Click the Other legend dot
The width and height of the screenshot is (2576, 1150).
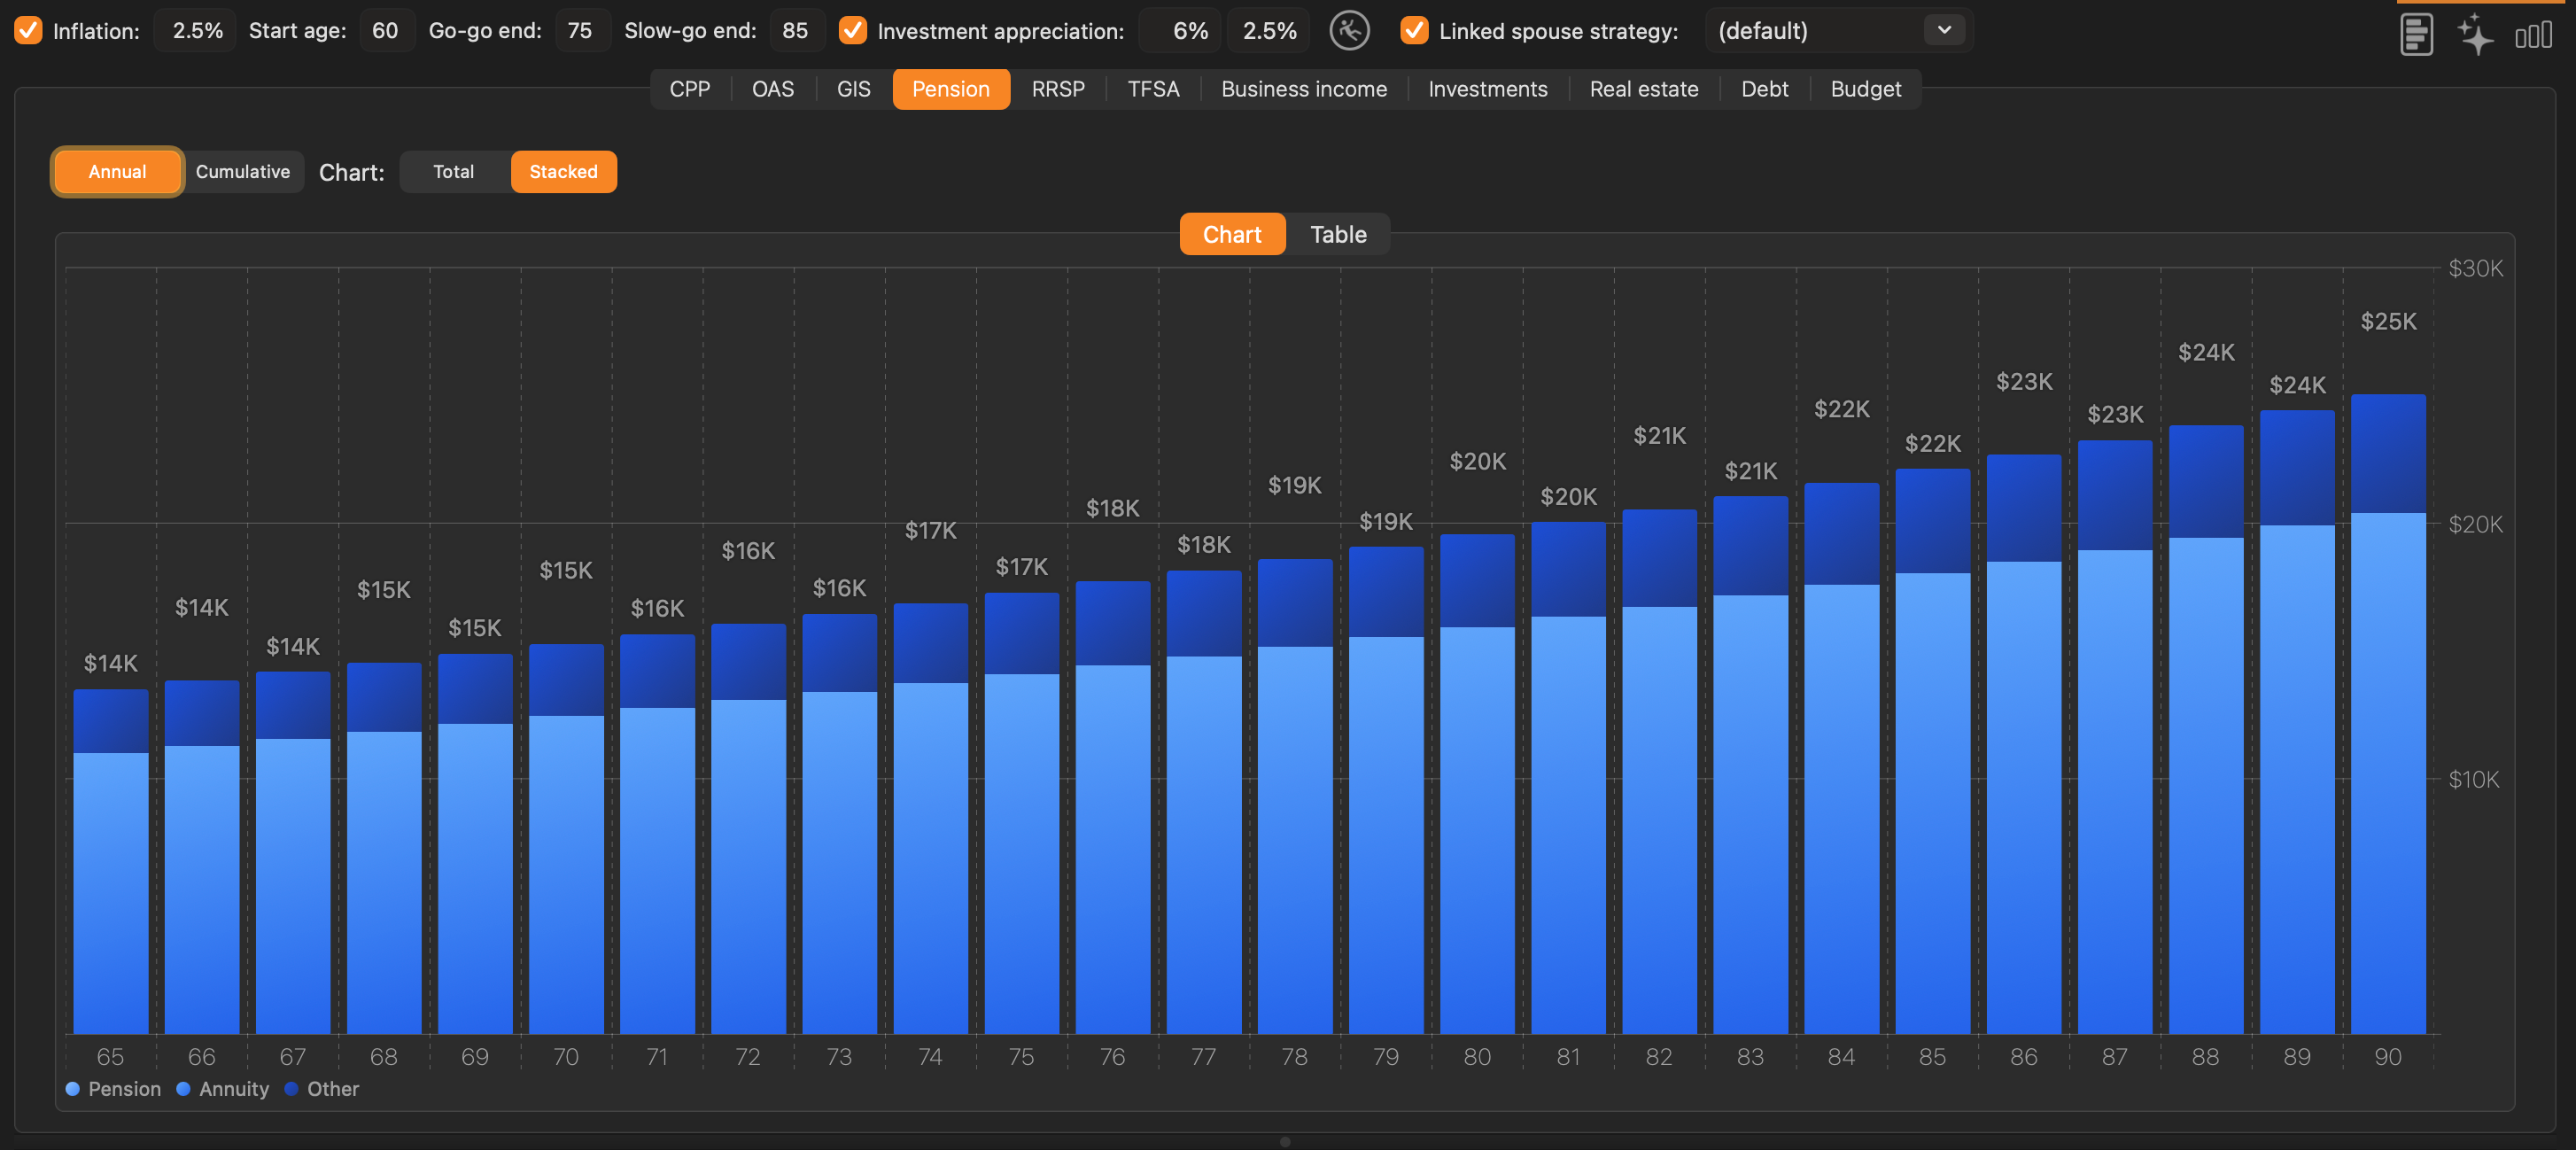[x=291, y=1089]
